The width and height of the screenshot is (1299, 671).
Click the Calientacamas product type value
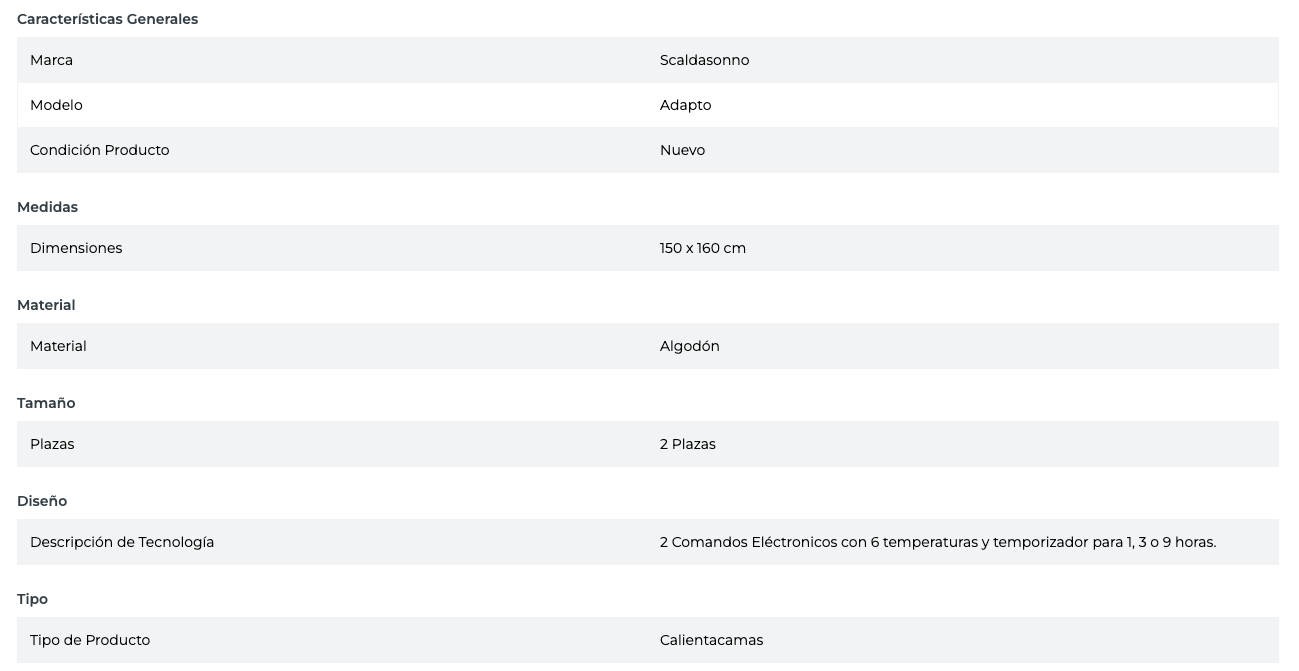point(711,640)
